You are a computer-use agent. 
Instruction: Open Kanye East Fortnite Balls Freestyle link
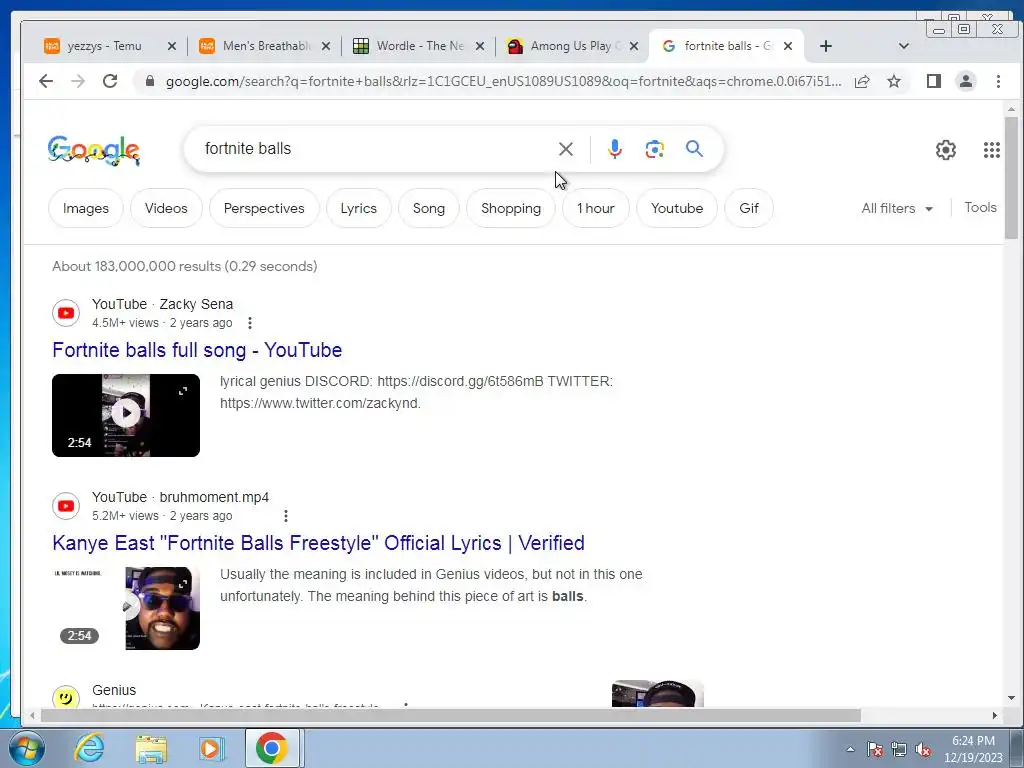318,543
